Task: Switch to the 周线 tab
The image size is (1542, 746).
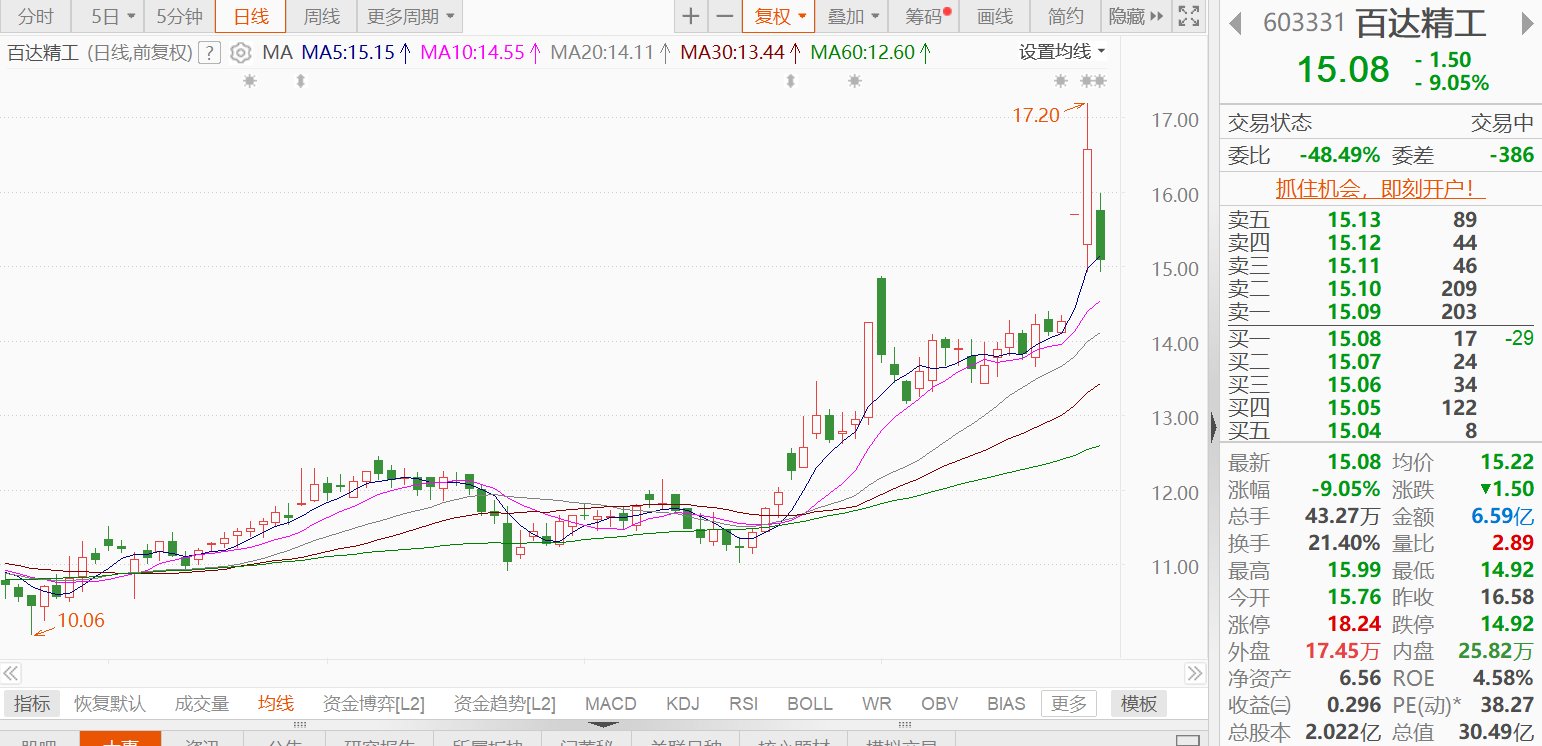Action: coord(321,16)
